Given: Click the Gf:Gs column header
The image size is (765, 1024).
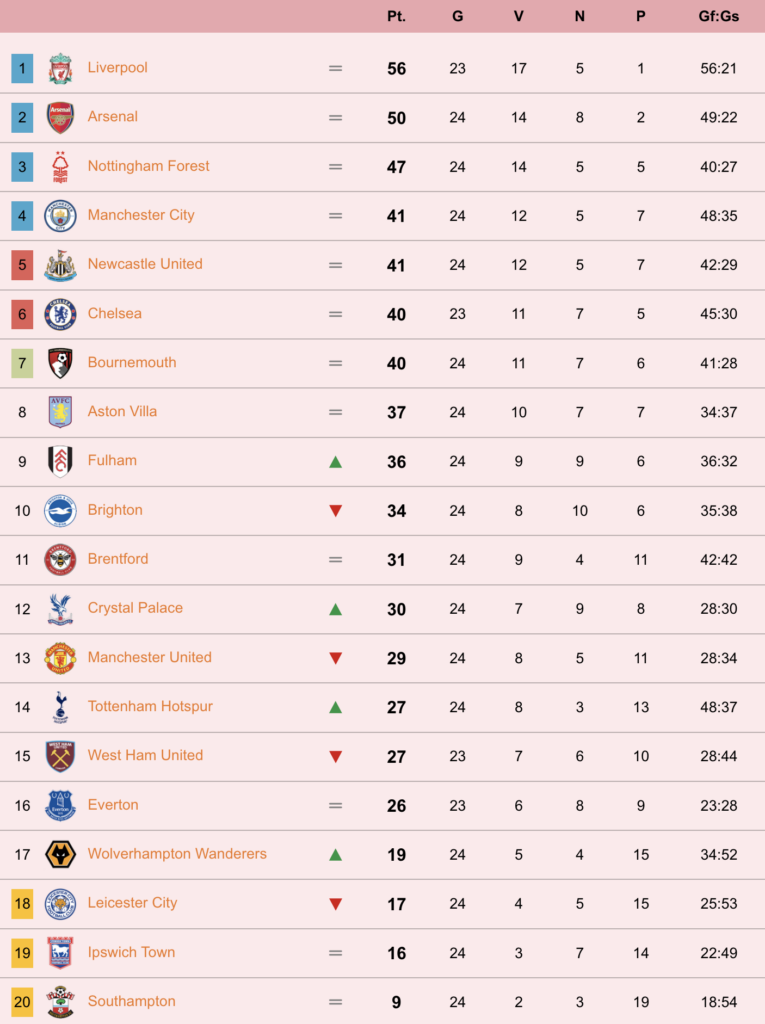Looking at the screenshot, I should coord(719,16).
